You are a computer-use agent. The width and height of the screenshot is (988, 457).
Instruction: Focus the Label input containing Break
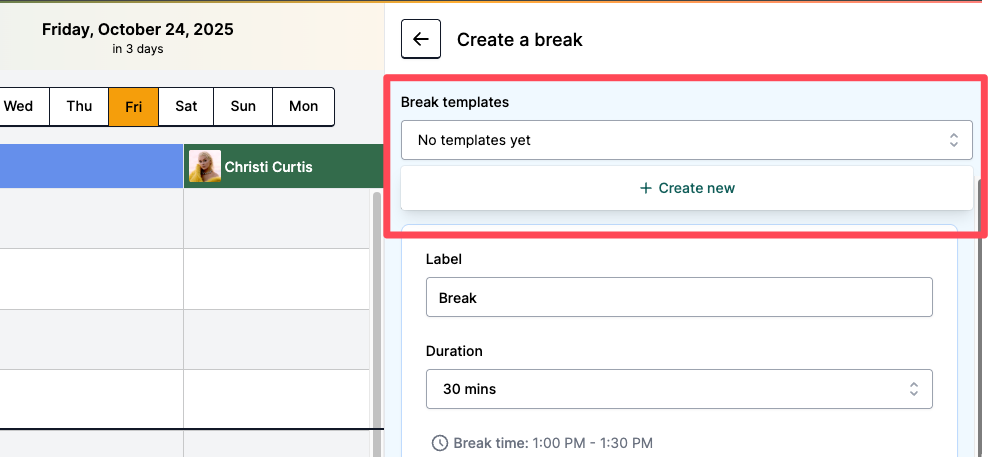678,298
